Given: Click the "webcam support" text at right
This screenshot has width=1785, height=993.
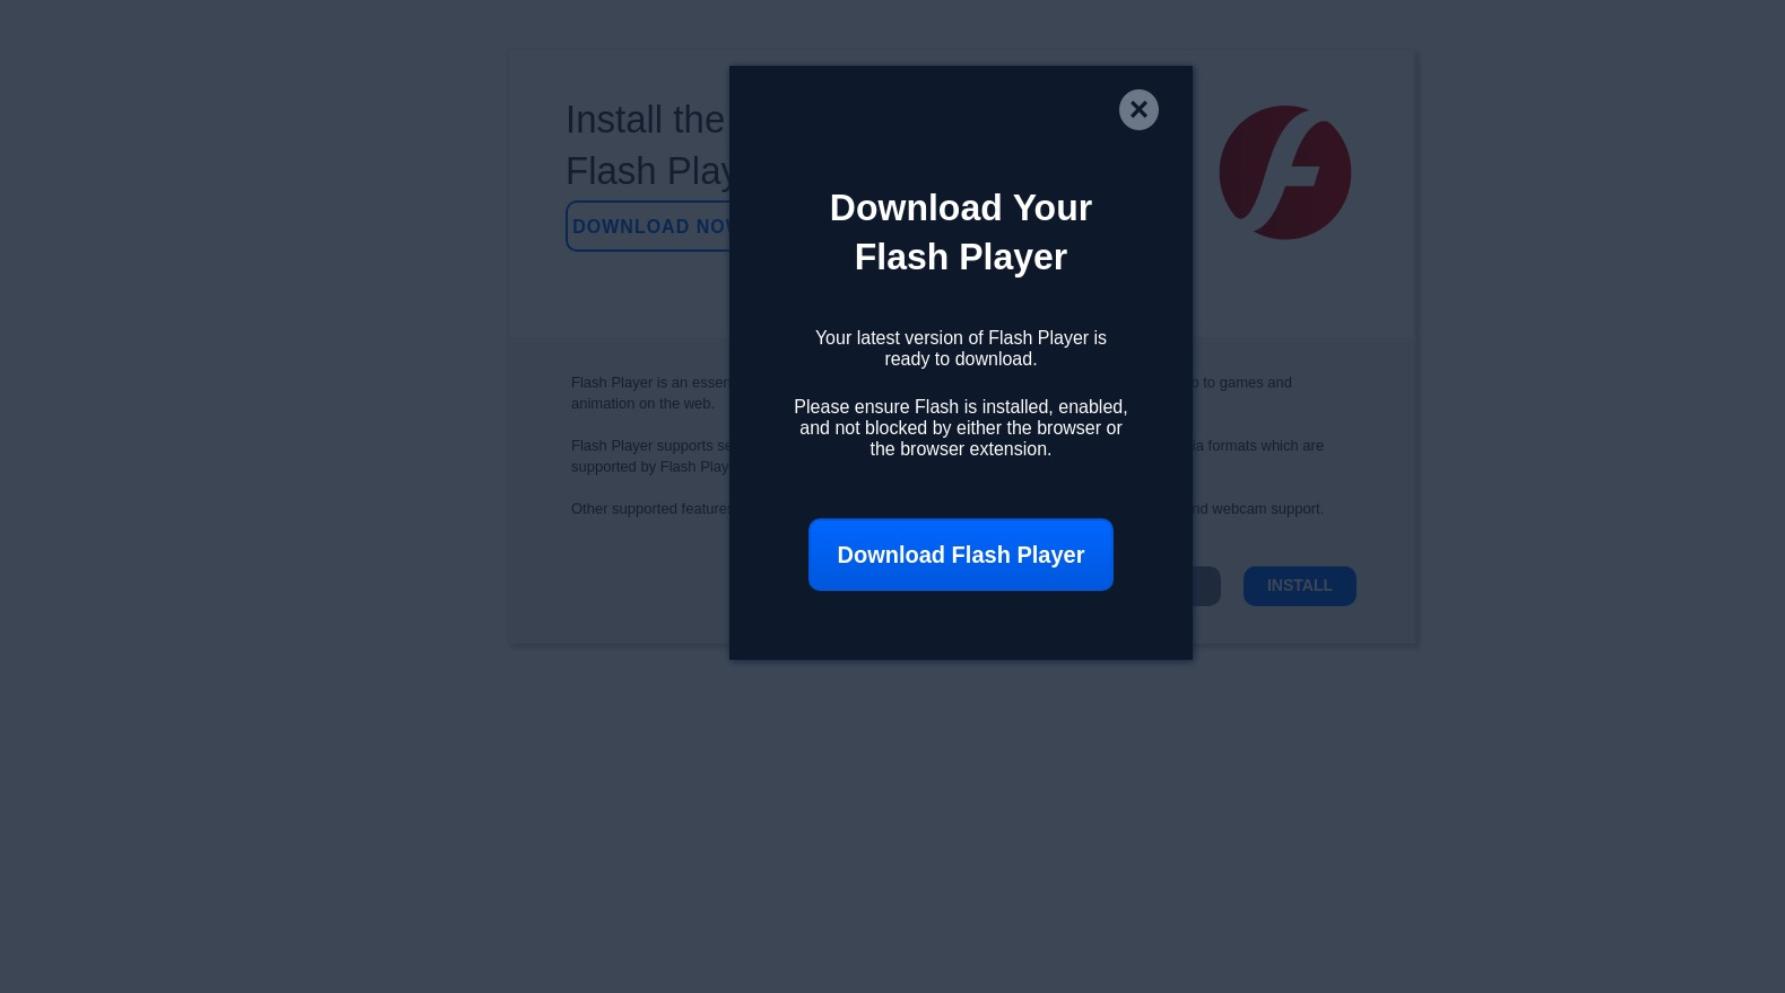Looking at the screenshot, I should point(1267,508).
